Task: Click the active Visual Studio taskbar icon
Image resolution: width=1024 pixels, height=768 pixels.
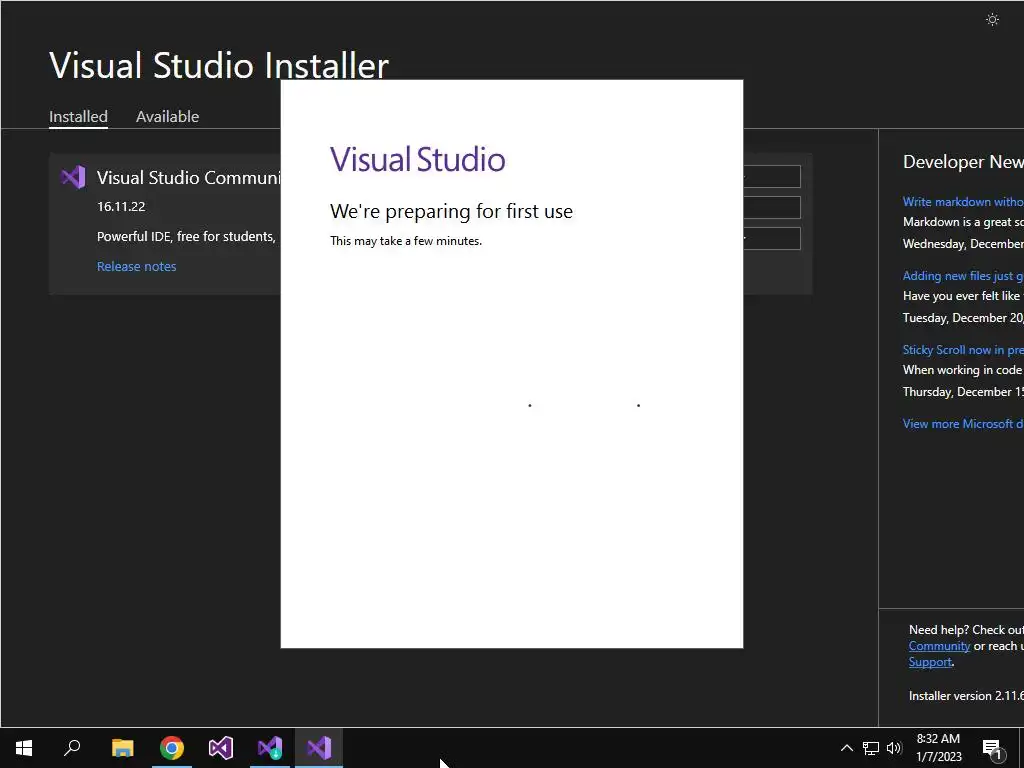Action: [319, 748]
